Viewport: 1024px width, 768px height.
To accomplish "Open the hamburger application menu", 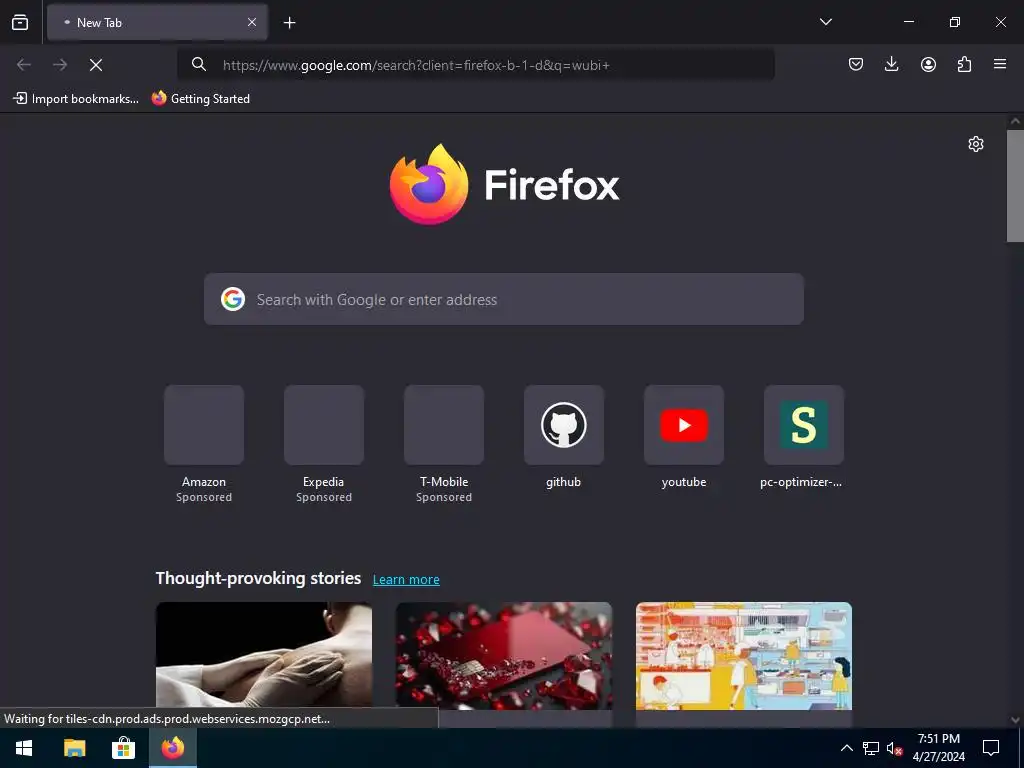I will pyautogui.click(x=1000, y=64).
